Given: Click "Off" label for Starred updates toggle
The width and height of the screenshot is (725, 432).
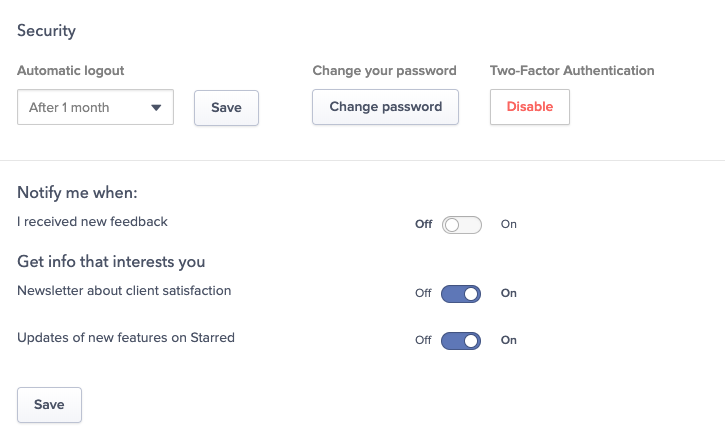Looking at the screenshot, I should 424,340.
